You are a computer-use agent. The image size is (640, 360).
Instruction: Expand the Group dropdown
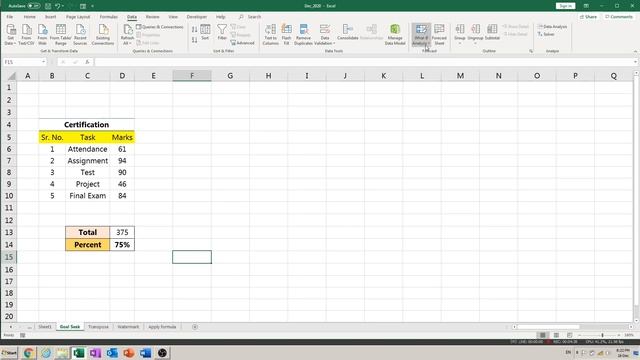[x=460, y=43]
